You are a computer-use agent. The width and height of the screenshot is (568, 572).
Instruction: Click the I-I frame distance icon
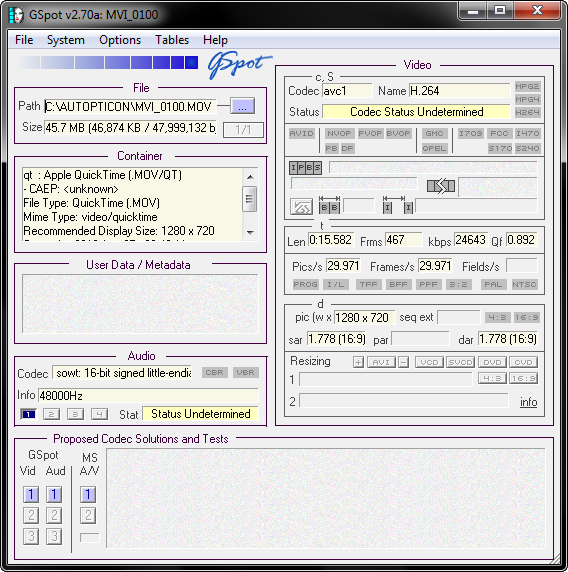click(398, 205)
